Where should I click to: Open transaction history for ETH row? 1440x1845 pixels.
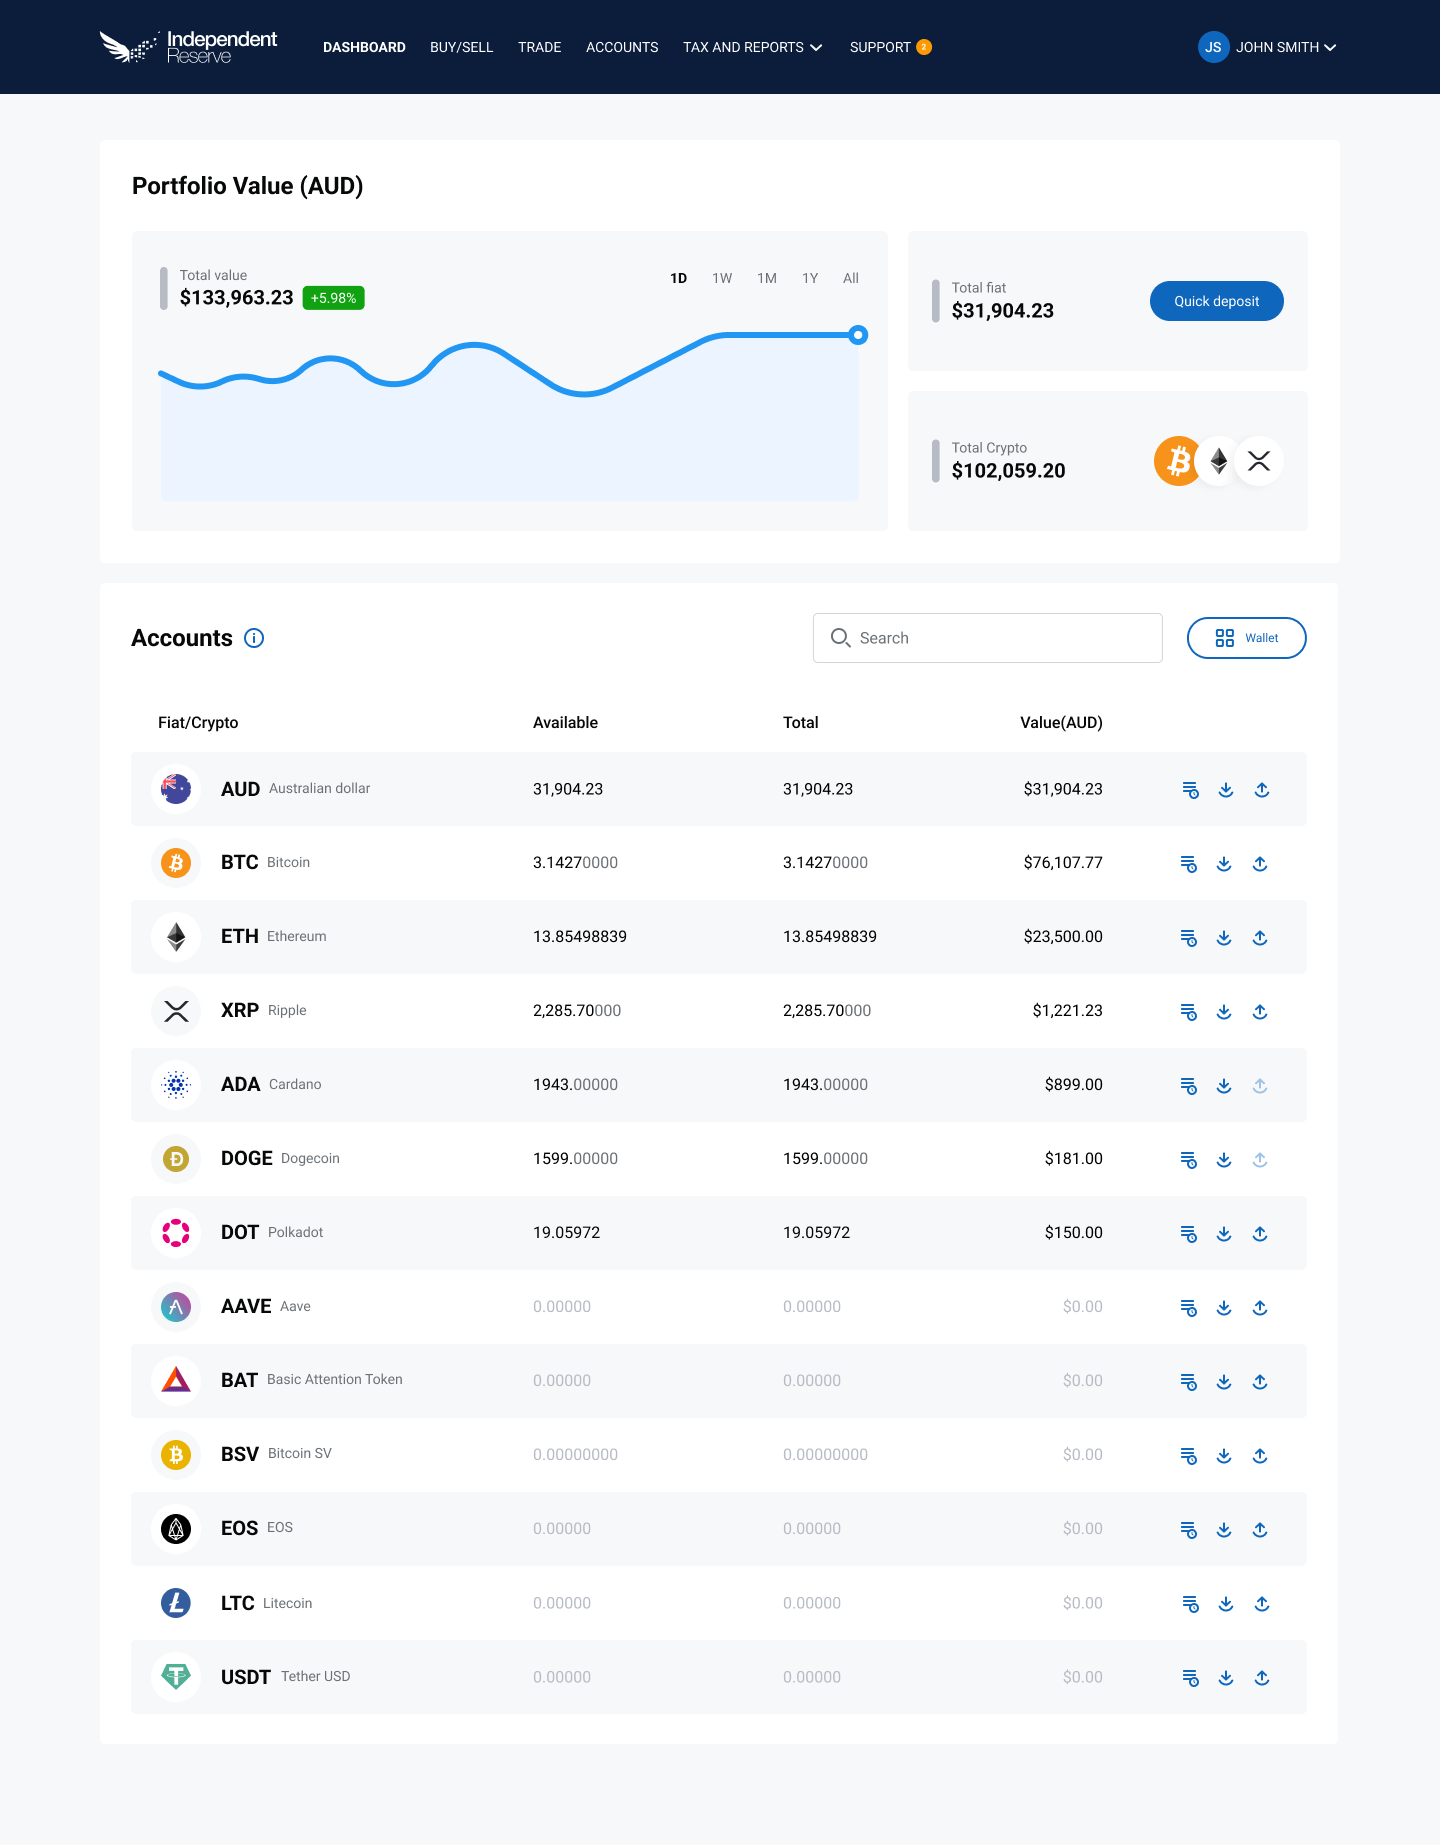(1188, 938)
